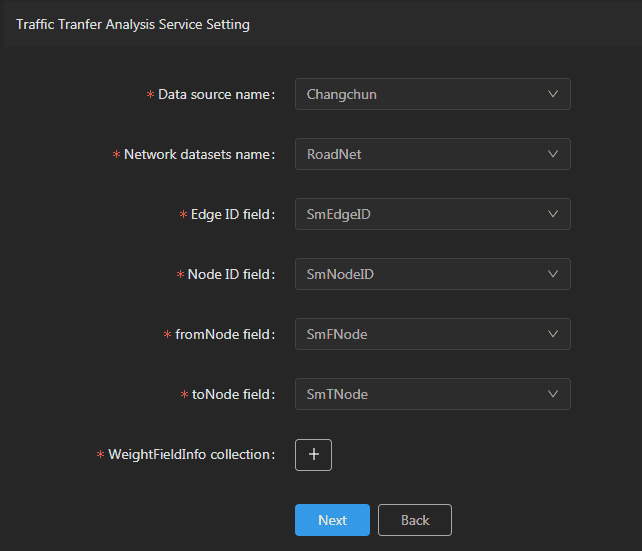642x551 pixels.
Task: Go back with the Back button
Action: click(x=415, y=520)
